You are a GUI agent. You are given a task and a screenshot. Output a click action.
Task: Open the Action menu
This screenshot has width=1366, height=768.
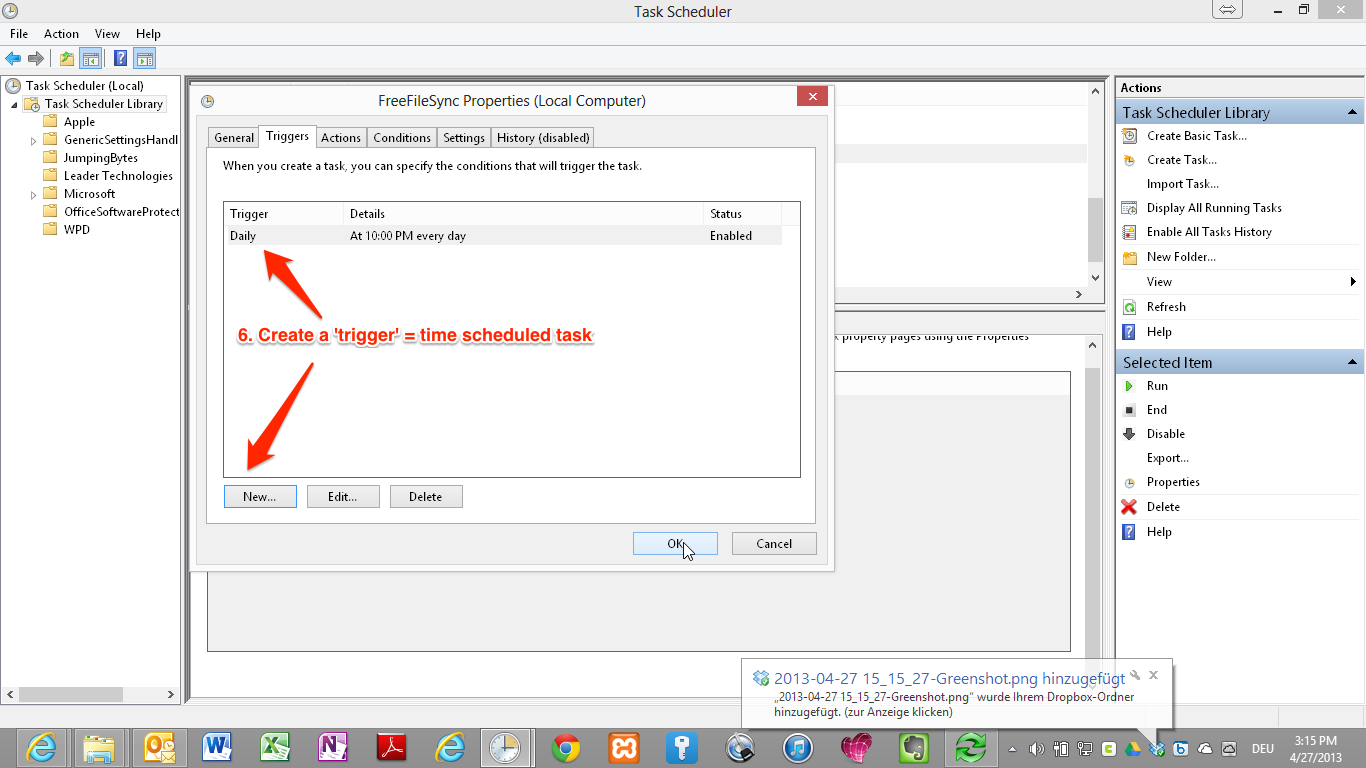[x=61, y=34]
